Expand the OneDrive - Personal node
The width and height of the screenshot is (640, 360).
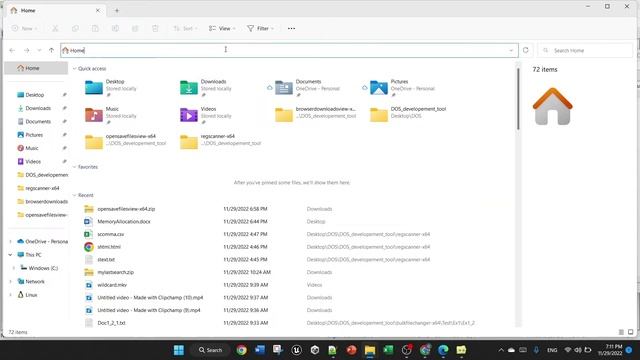pyautogui.click(x=10, y=242)
